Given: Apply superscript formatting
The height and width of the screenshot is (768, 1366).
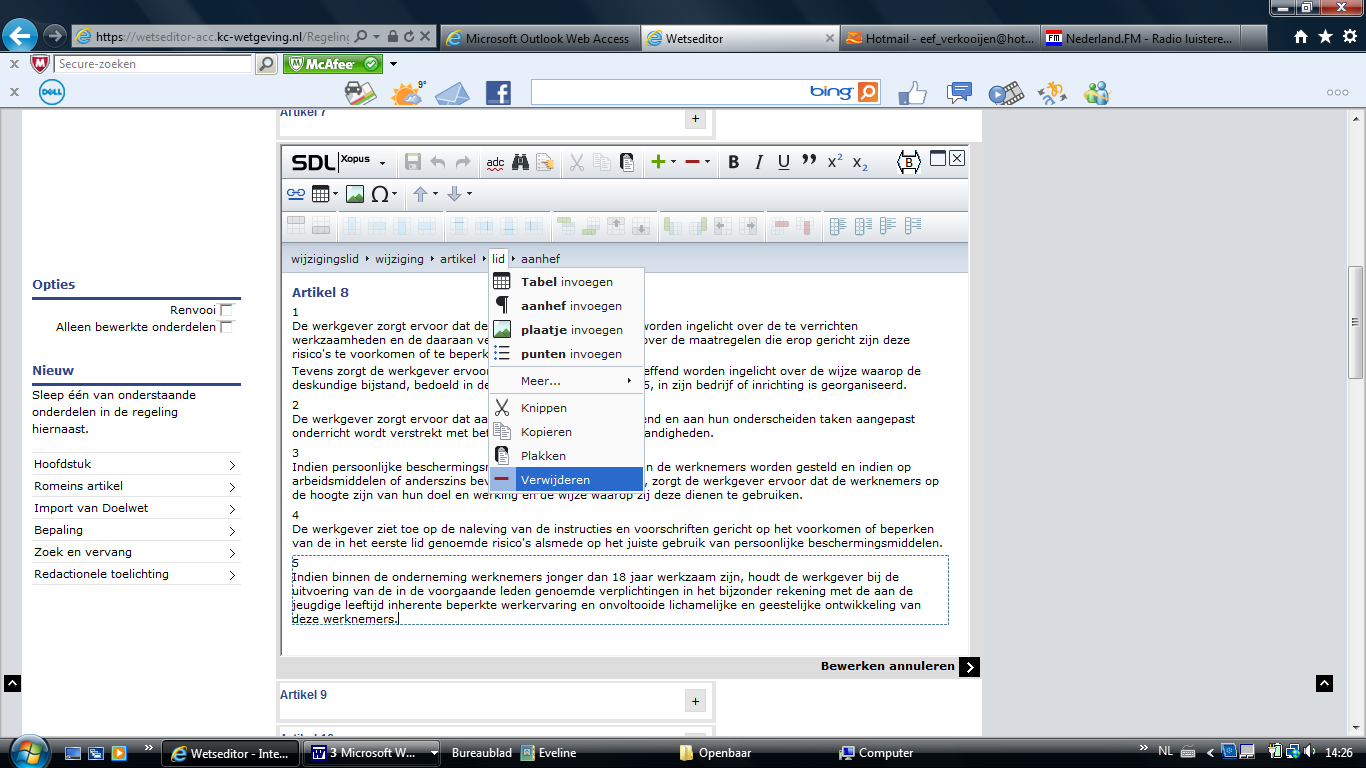Looking at the screenshot, I should pyautogui.click(x=835, y=161).
